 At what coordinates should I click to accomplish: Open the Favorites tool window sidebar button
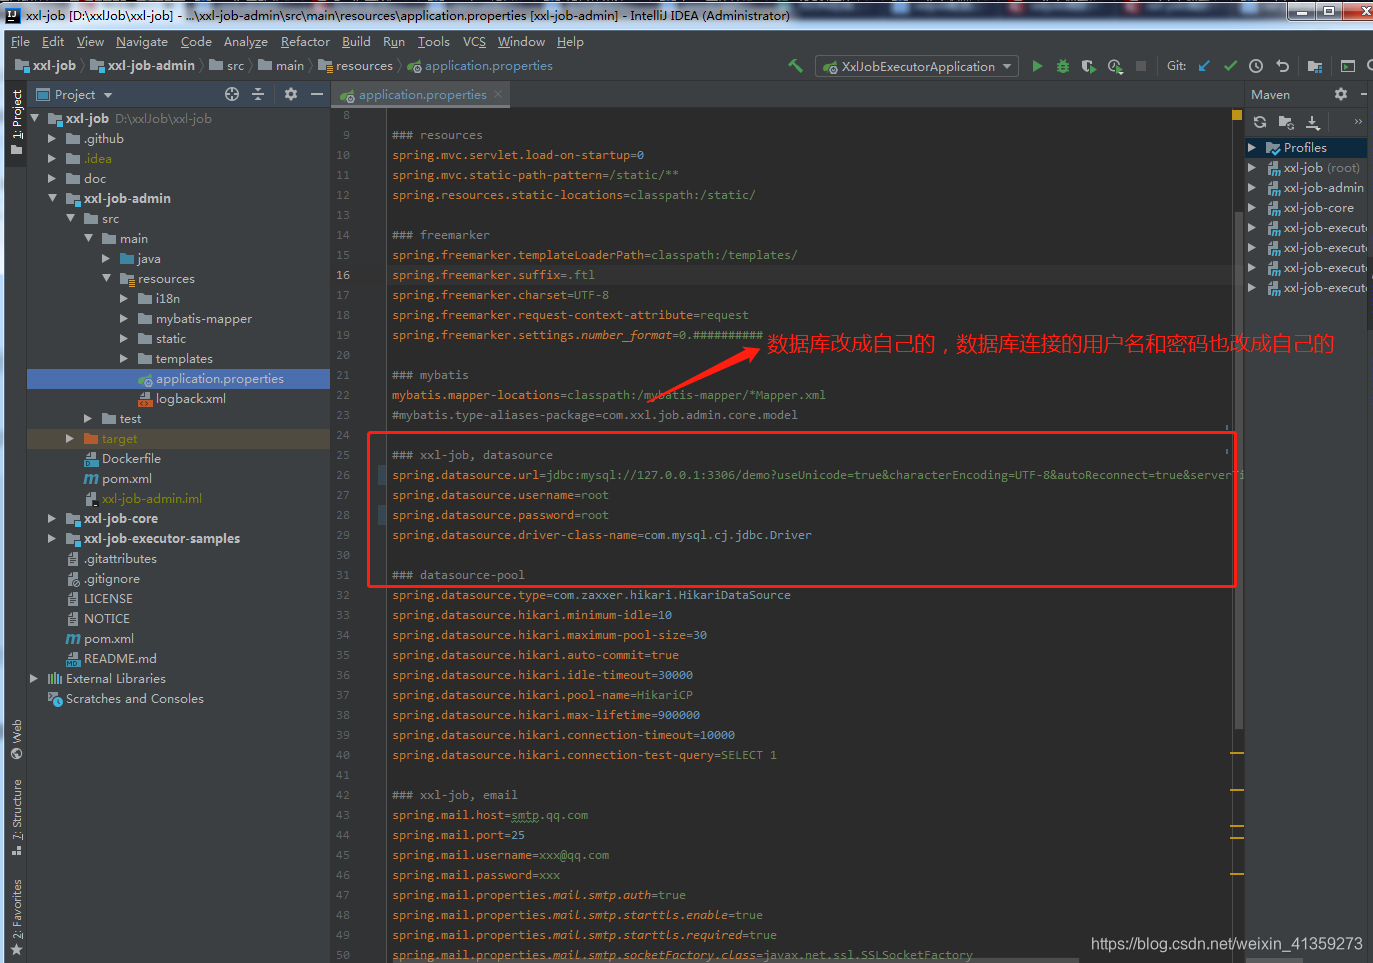pyautogui.click(x=16, y=917)
